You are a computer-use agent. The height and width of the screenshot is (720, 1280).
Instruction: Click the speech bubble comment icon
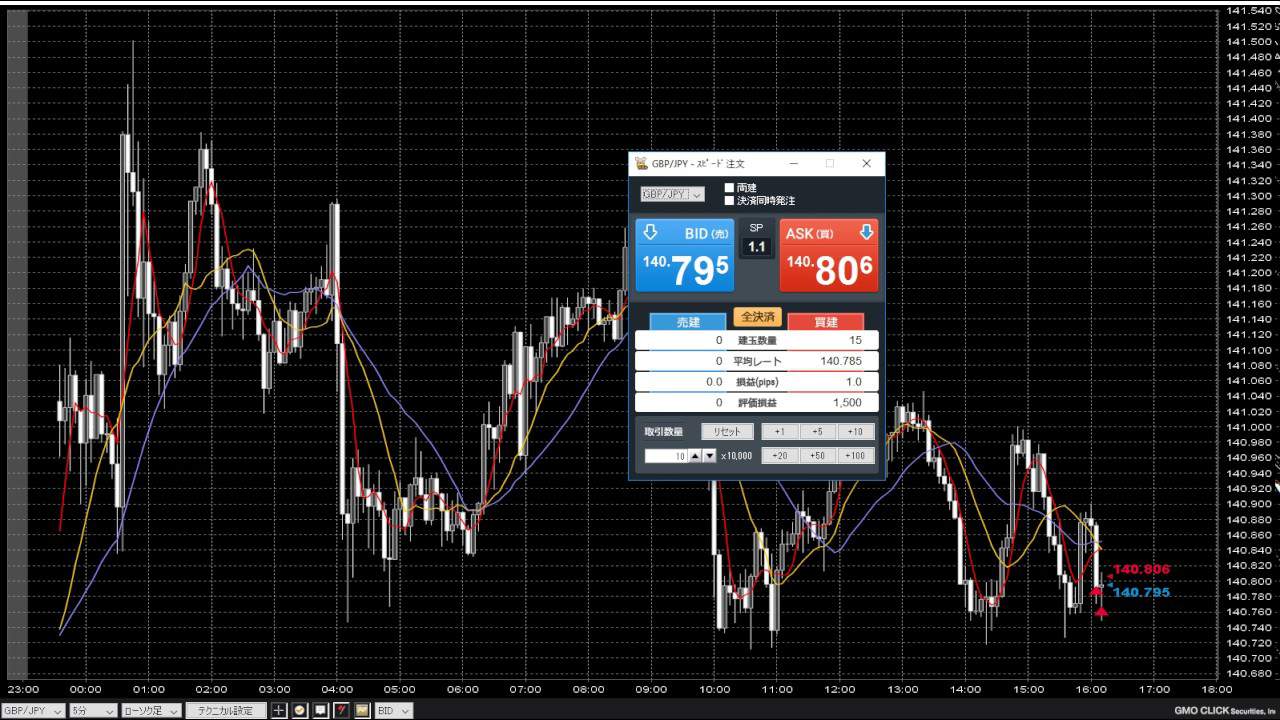click(320, 711)
